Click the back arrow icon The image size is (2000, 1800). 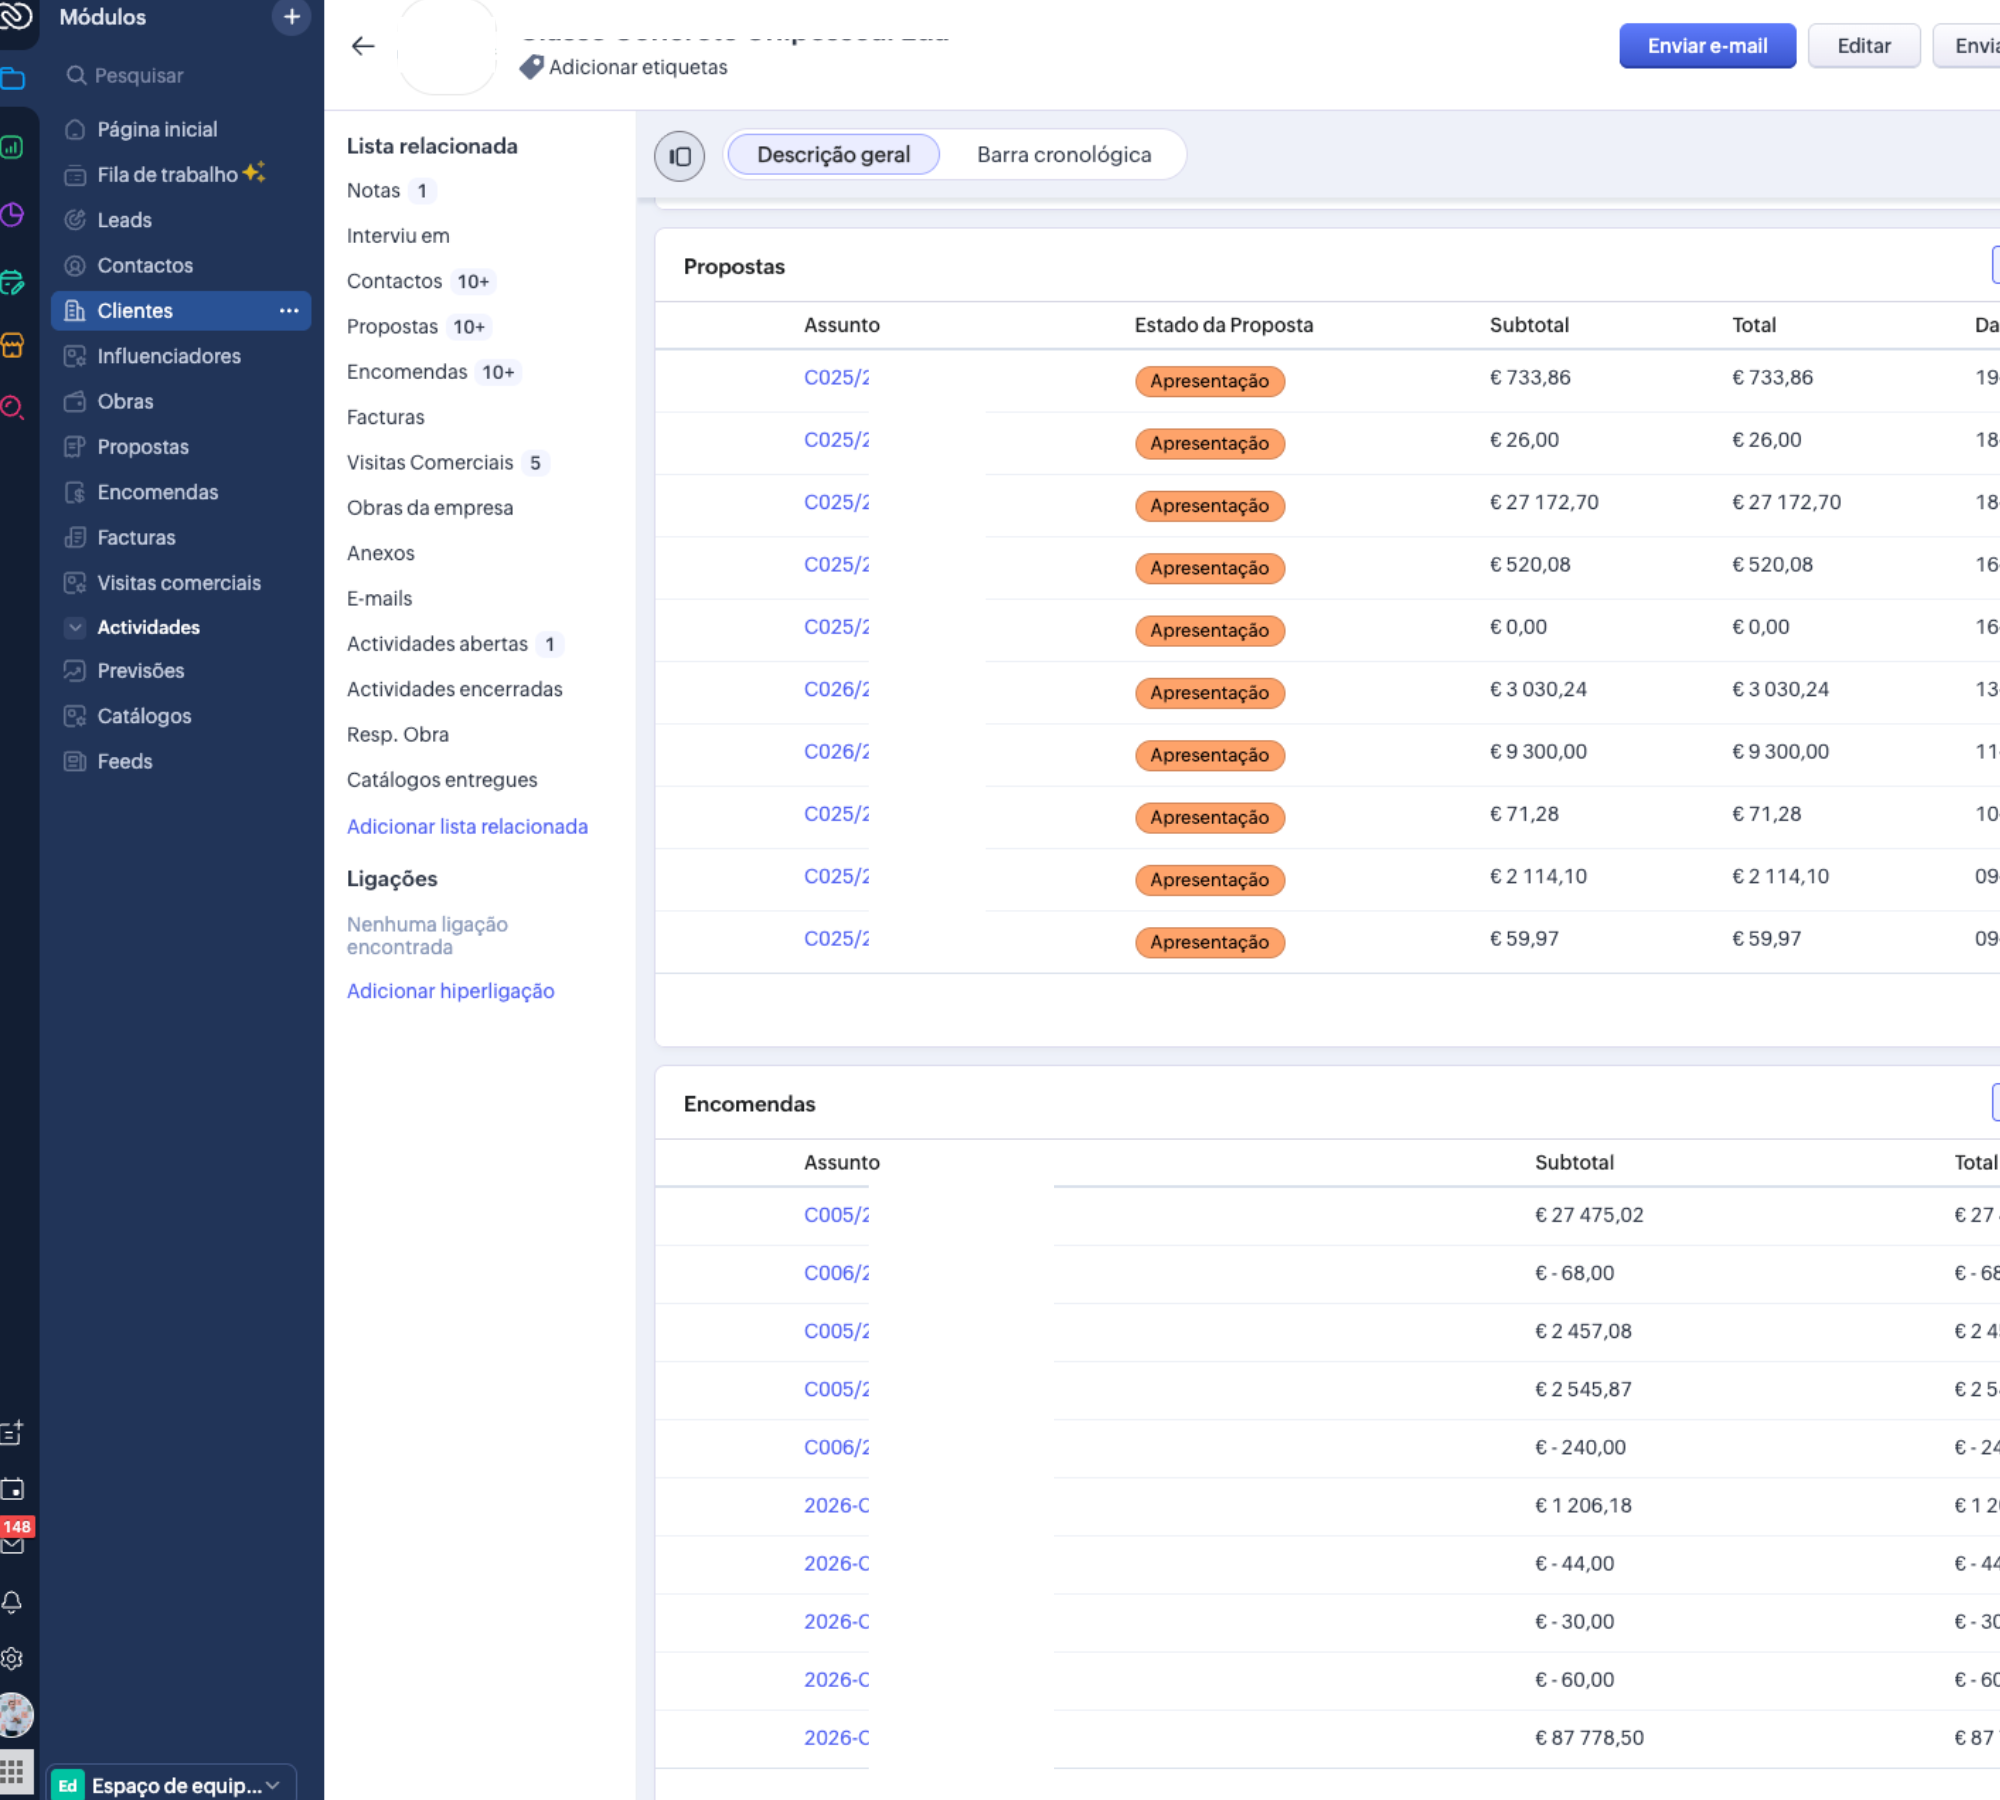point(362,46)
